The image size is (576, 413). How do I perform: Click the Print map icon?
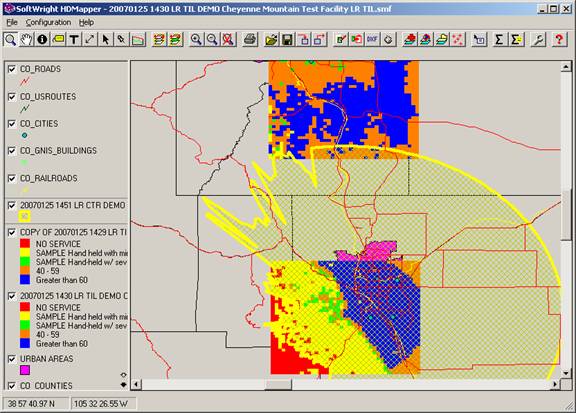[250, 39]
